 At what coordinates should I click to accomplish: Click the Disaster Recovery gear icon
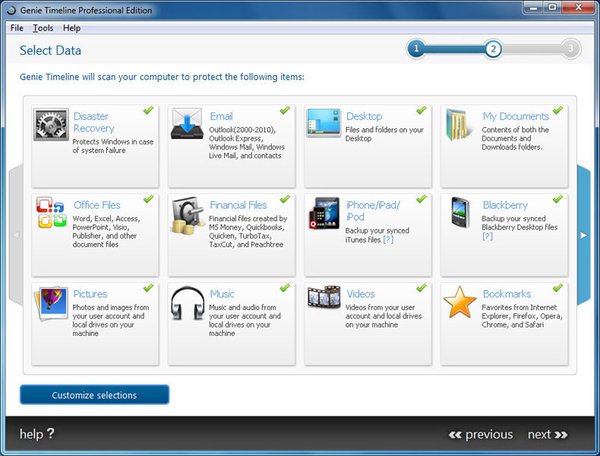pos(51,124)
